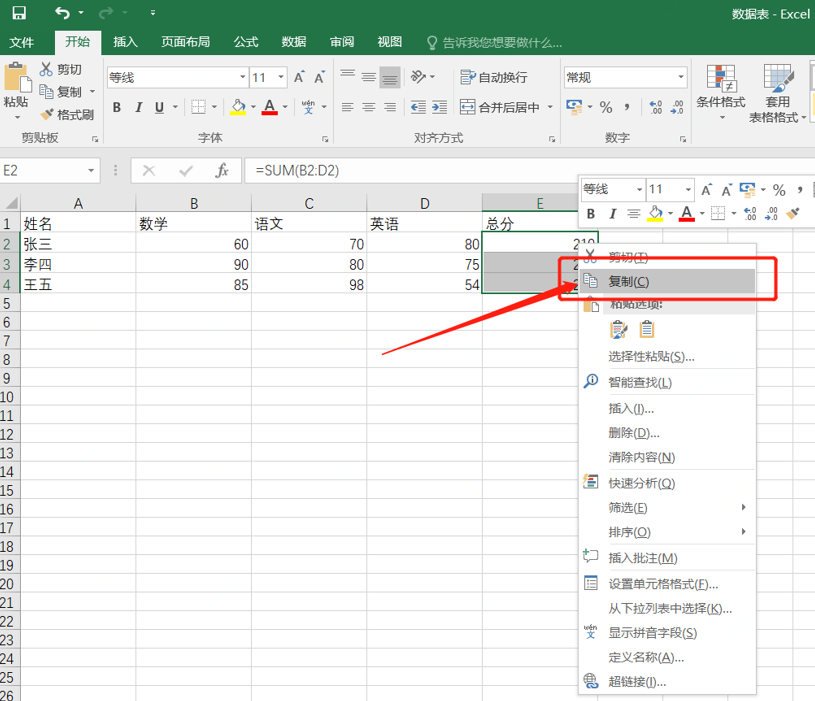This screenshot has height=701, width=815.
Task: Apply mini toolbar yellow fill color
Action: [655, 214]
